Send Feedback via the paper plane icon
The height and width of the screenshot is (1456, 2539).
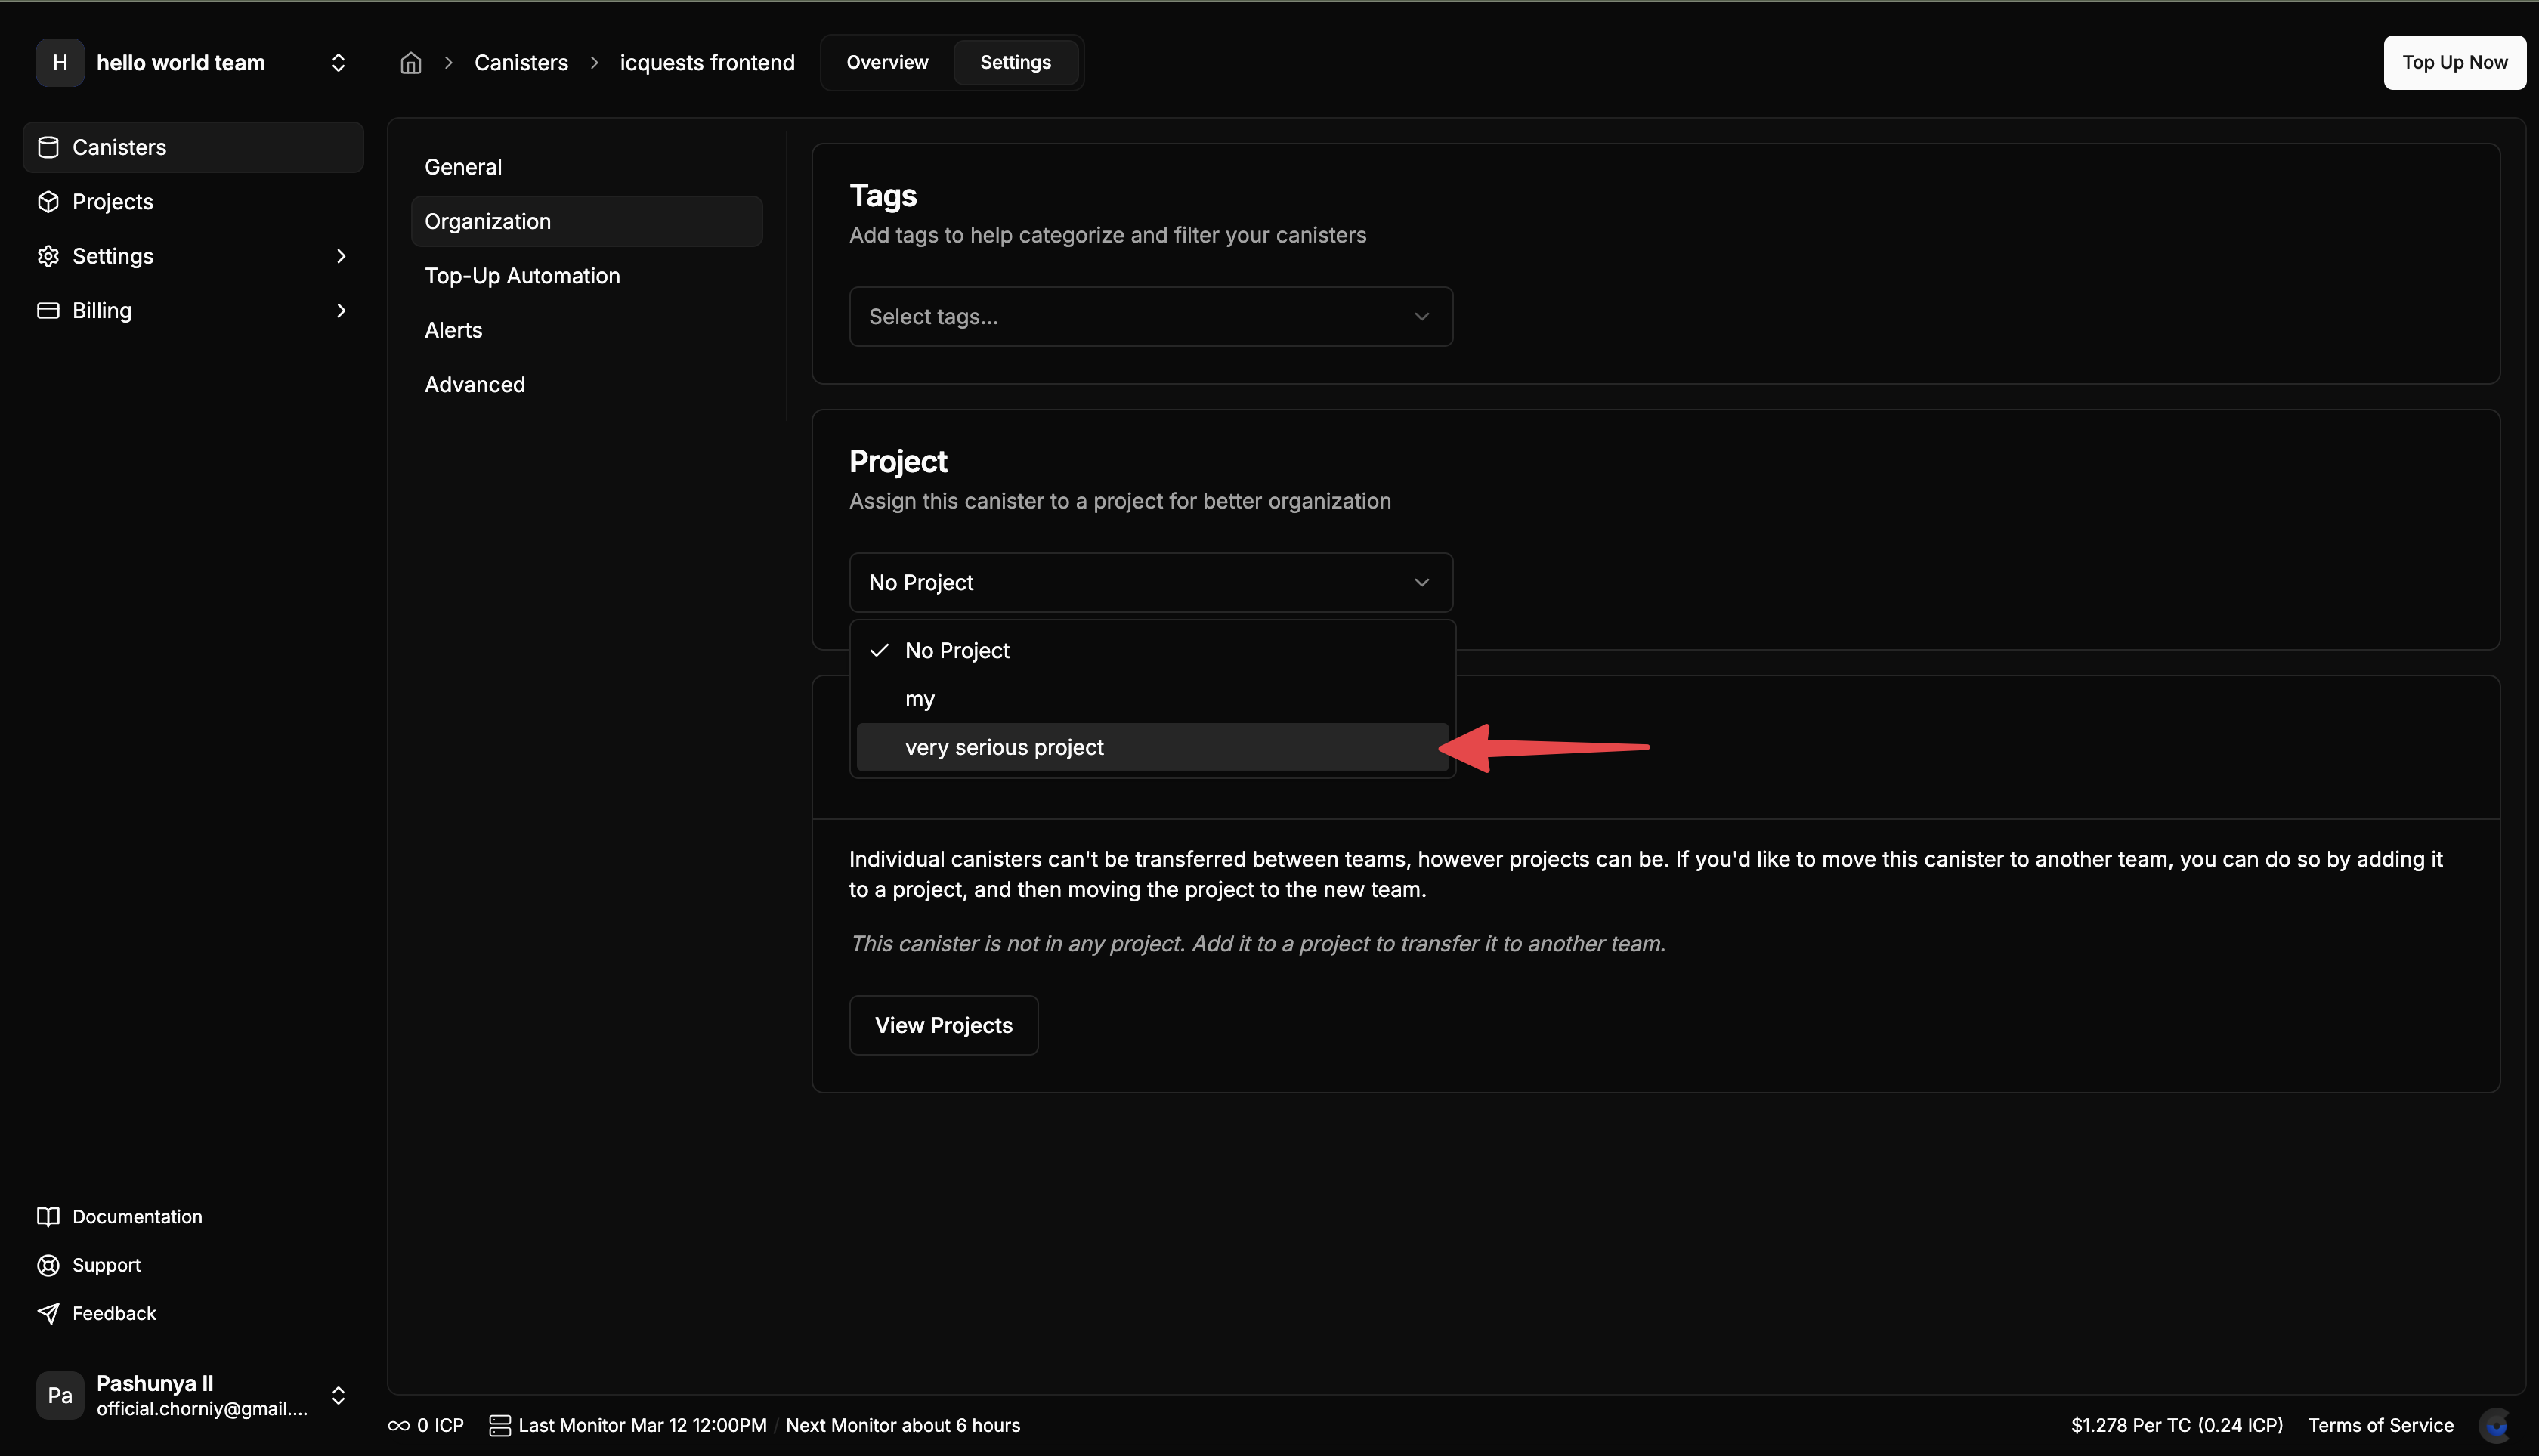[48, 1313]
